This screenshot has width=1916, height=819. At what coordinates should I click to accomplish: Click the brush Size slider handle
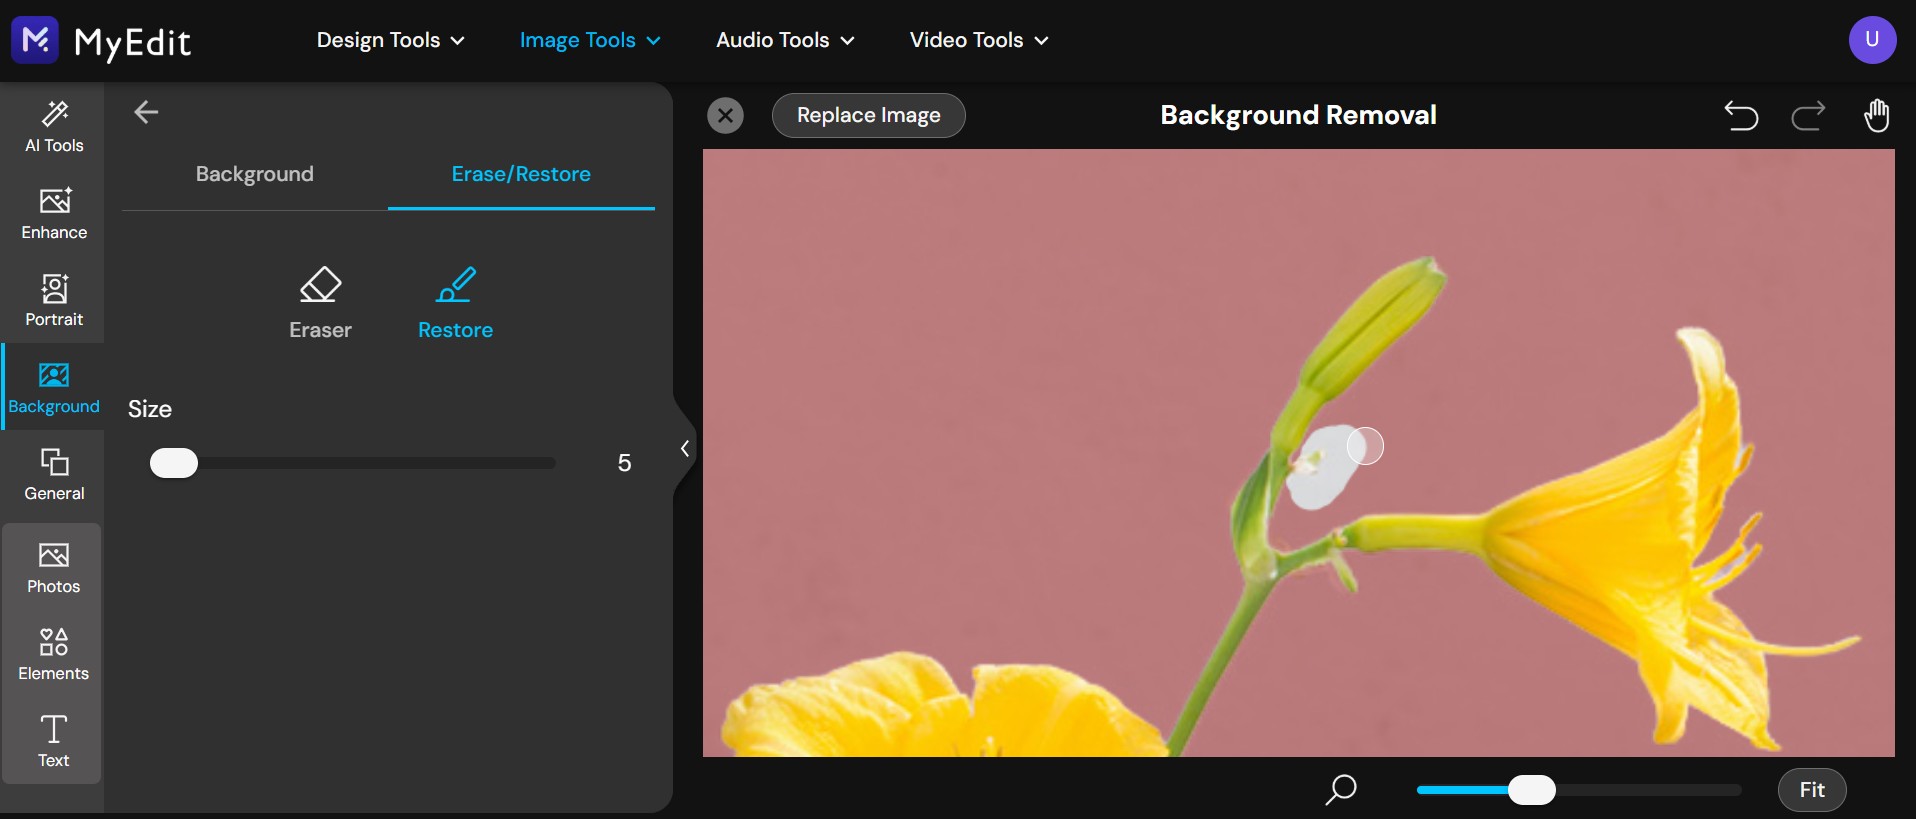[174, 463]
